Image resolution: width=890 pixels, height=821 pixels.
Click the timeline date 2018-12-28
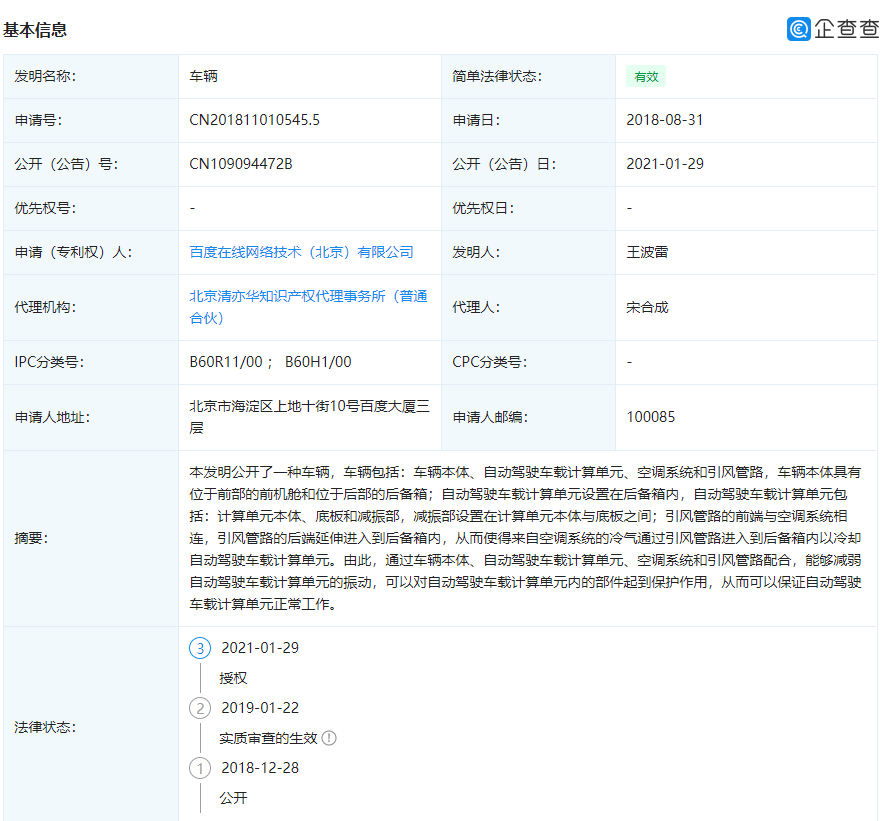[260, 768]
